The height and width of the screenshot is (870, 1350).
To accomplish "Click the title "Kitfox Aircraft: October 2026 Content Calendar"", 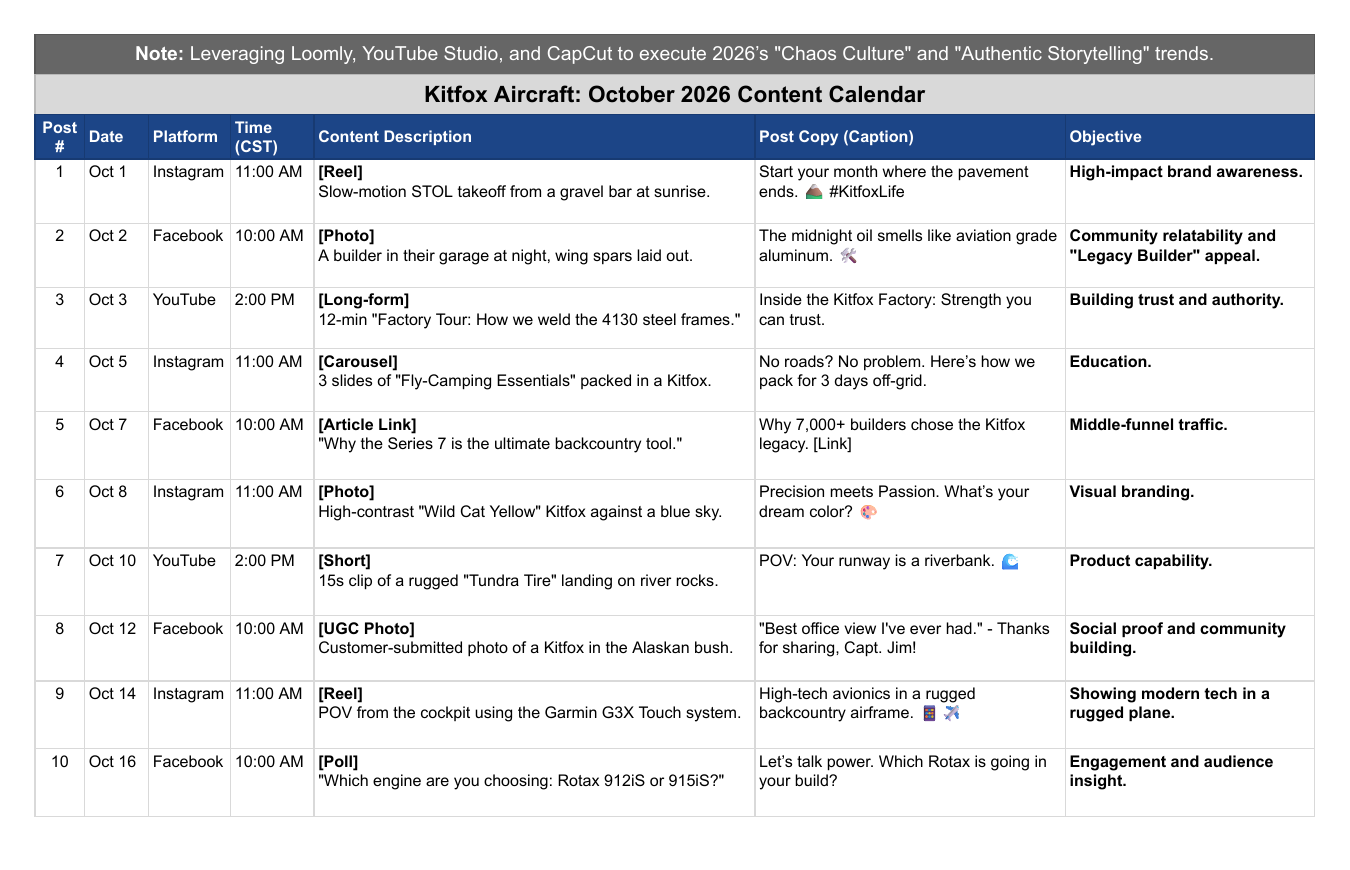I will (674, 95).
